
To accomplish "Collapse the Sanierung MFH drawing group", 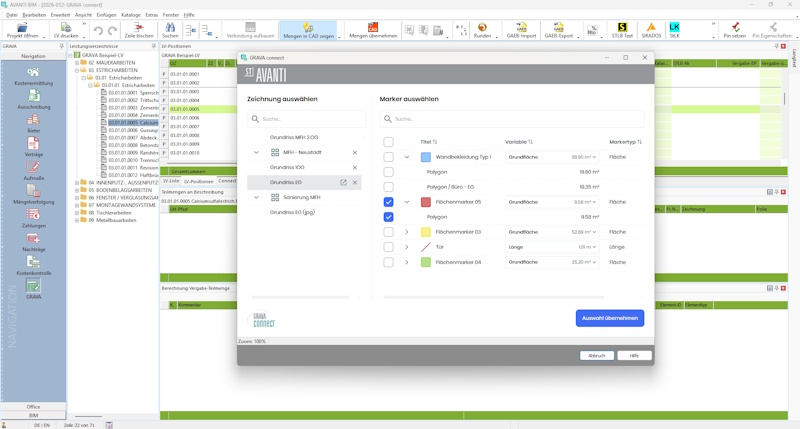I will (x=256, y=197).
